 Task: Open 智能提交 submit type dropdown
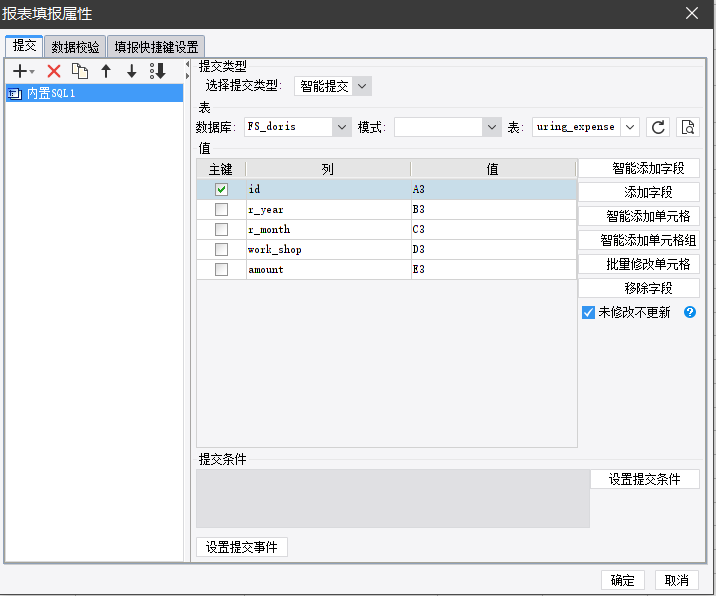tap(362, 86)
